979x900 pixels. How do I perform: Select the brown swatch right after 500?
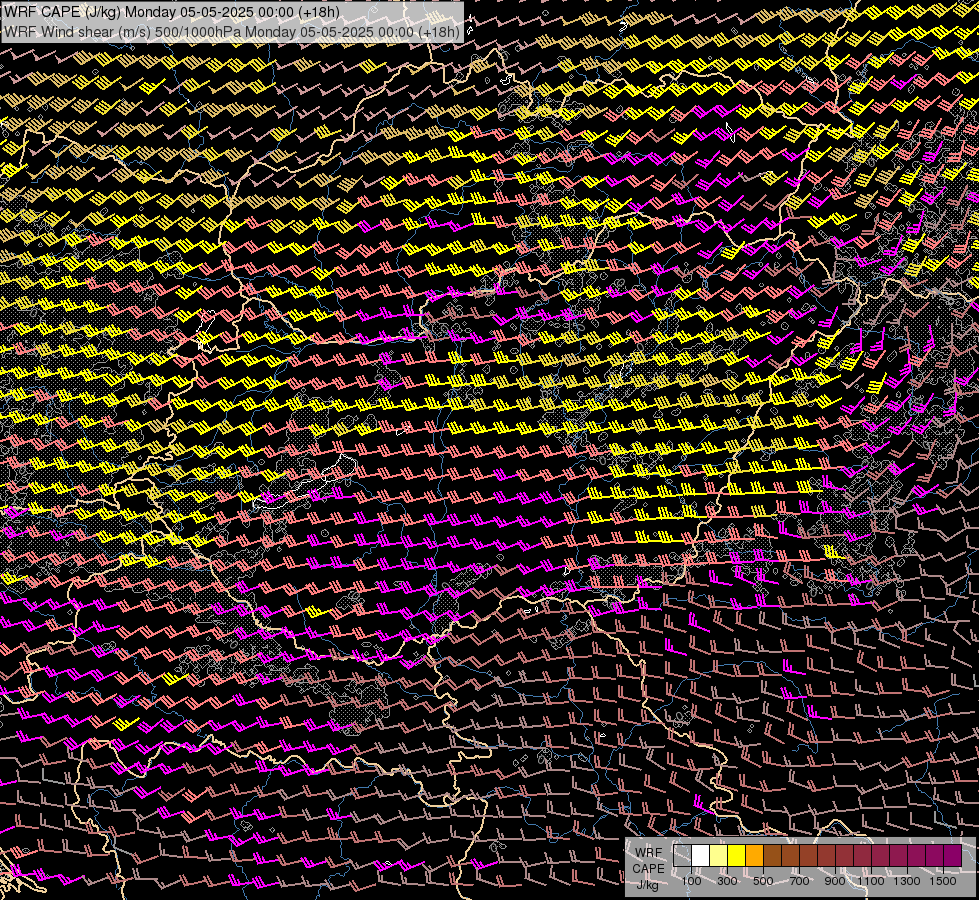tap(772, 856)
